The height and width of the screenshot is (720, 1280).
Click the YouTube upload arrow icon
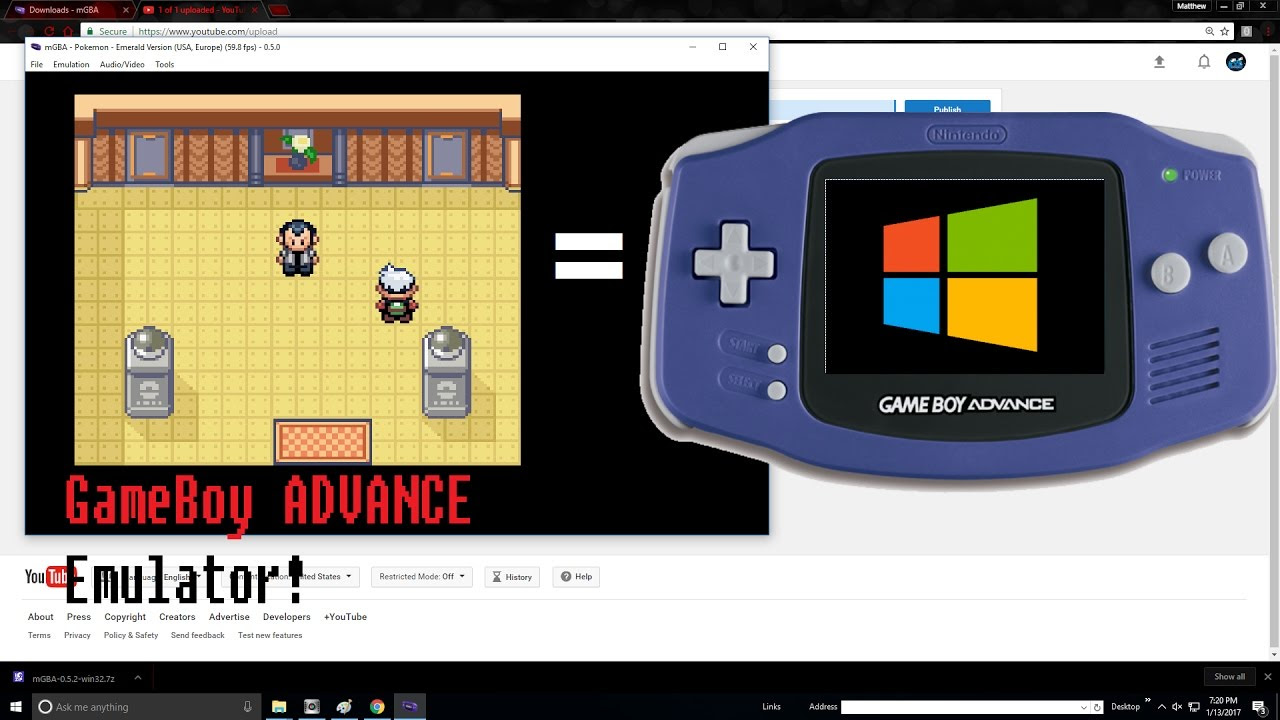(1159, 61)
